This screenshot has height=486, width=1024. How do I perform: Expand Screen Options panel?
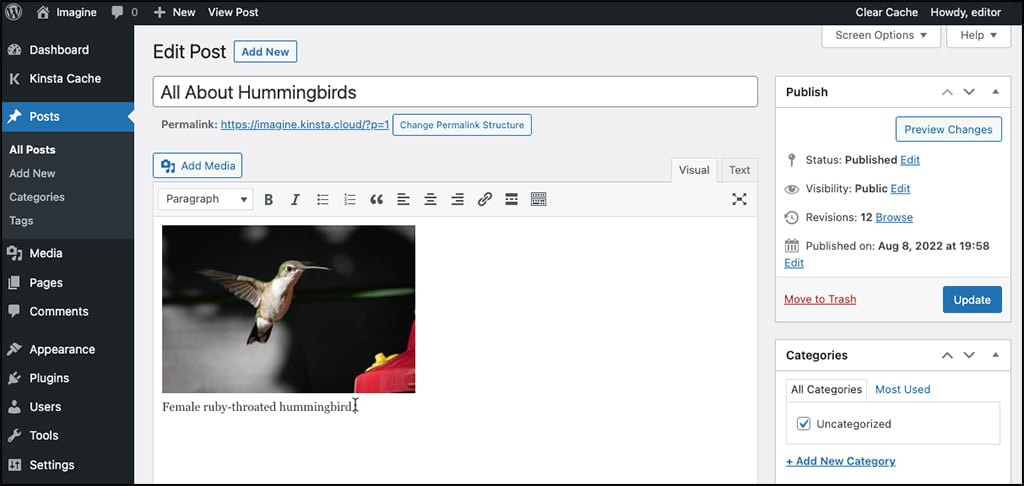click(880, 35)
